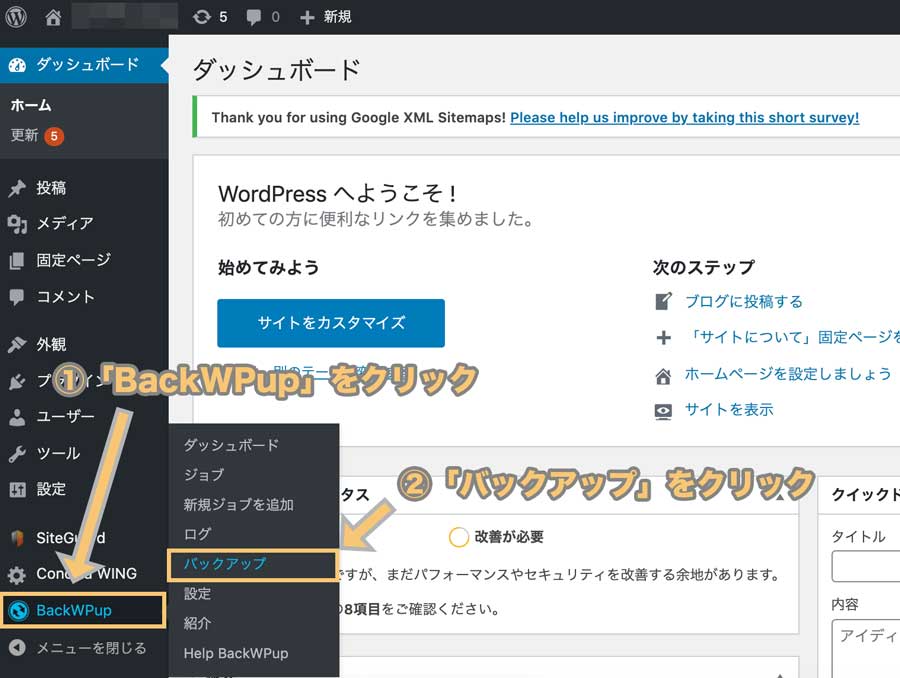Screen dimensions: 900x678
Task: Open the 投稿 menu
Action: coord(51,188)
